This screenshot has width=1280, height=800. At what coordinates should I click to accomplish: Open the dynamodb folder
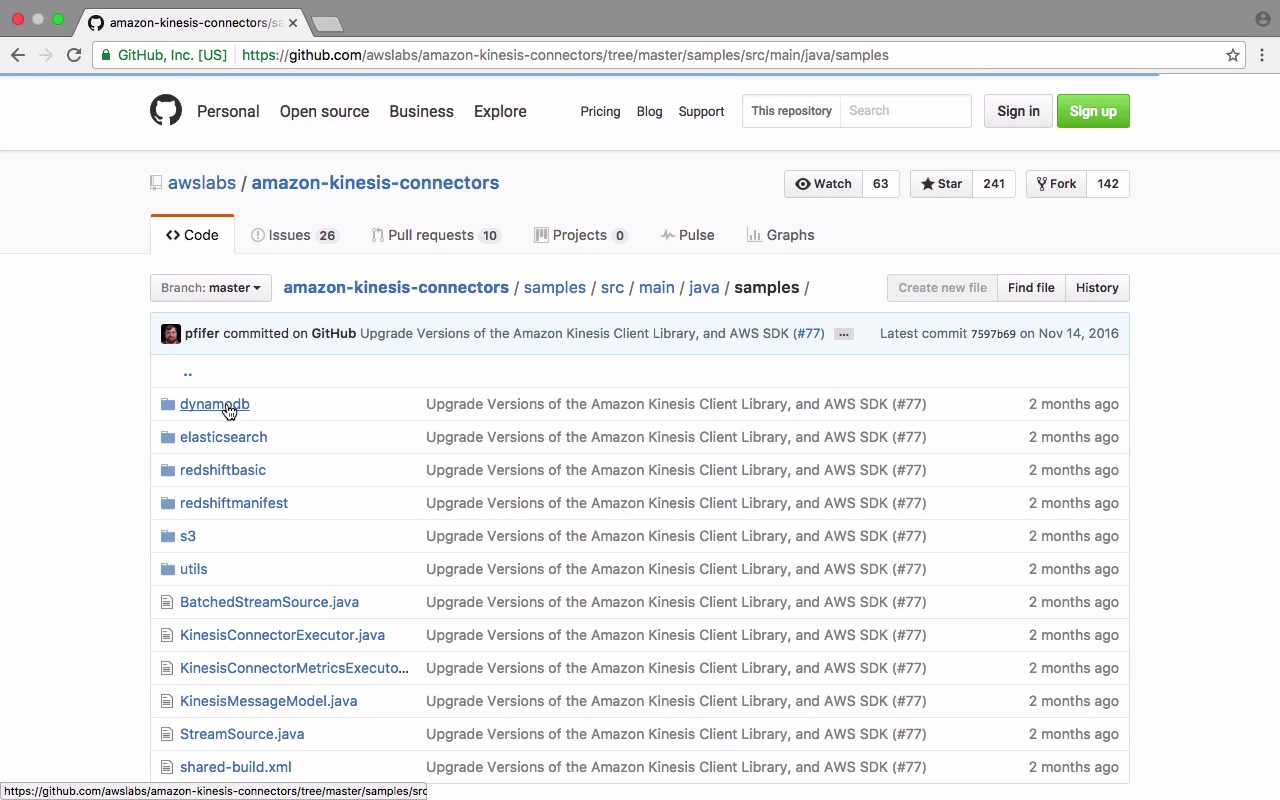tap(214, 404)
